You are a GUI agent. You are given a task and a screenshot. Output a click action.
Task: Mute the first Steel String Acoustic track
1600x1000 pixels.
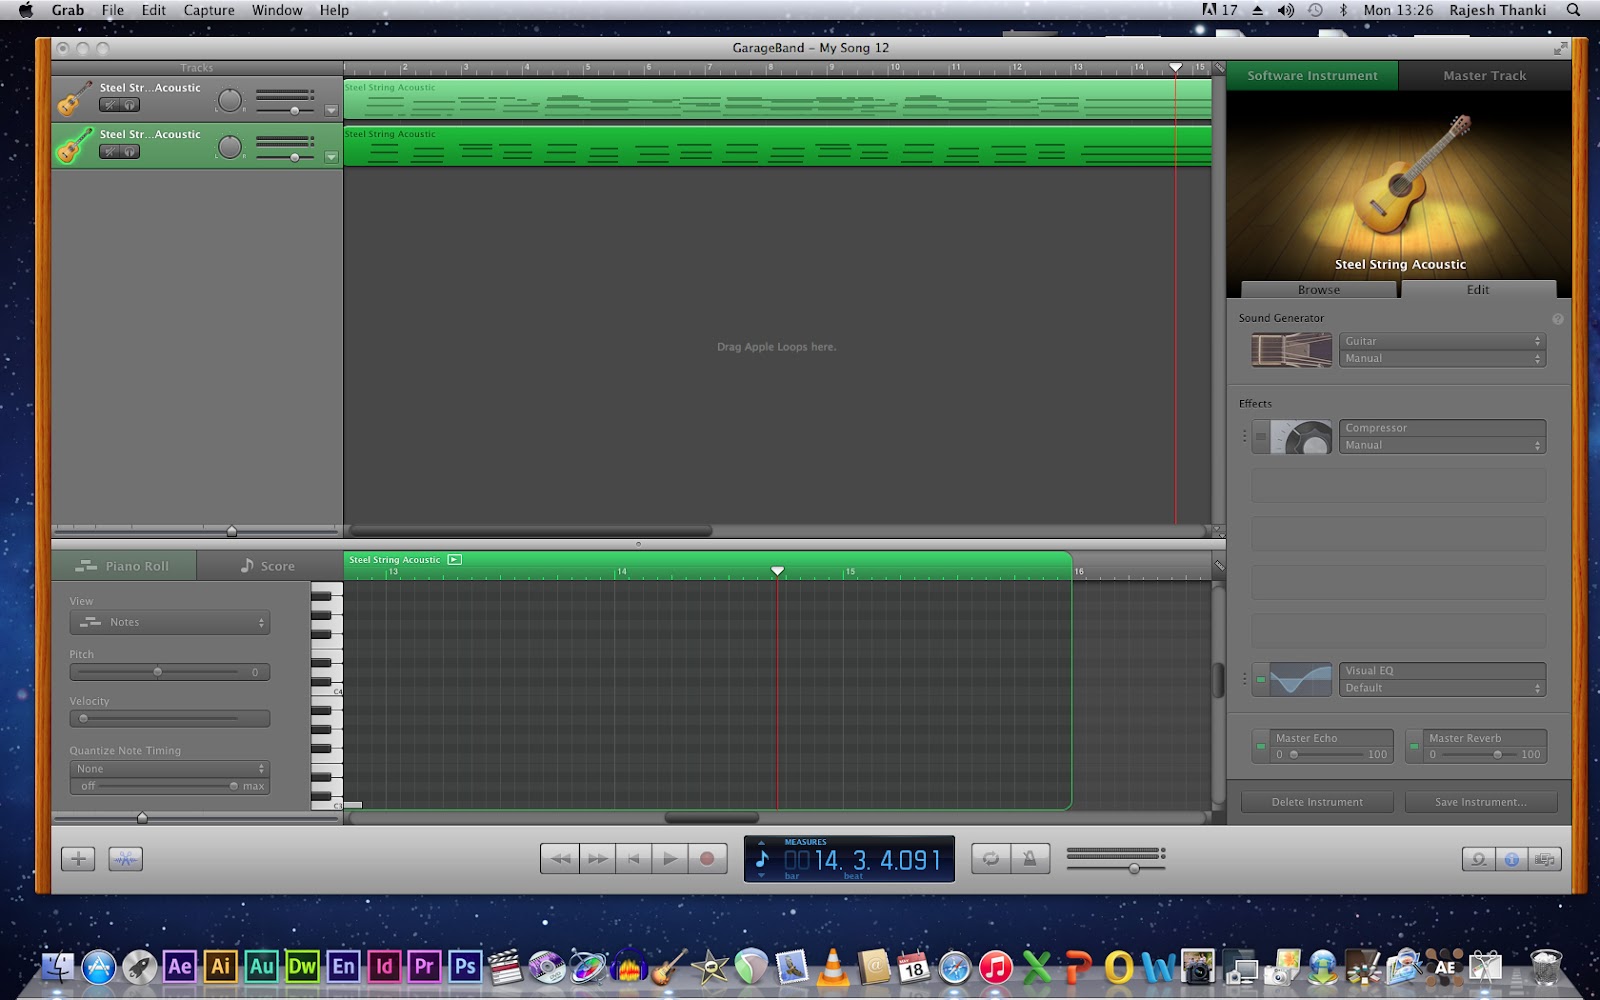pyautogui.click(x=110, y=105)
